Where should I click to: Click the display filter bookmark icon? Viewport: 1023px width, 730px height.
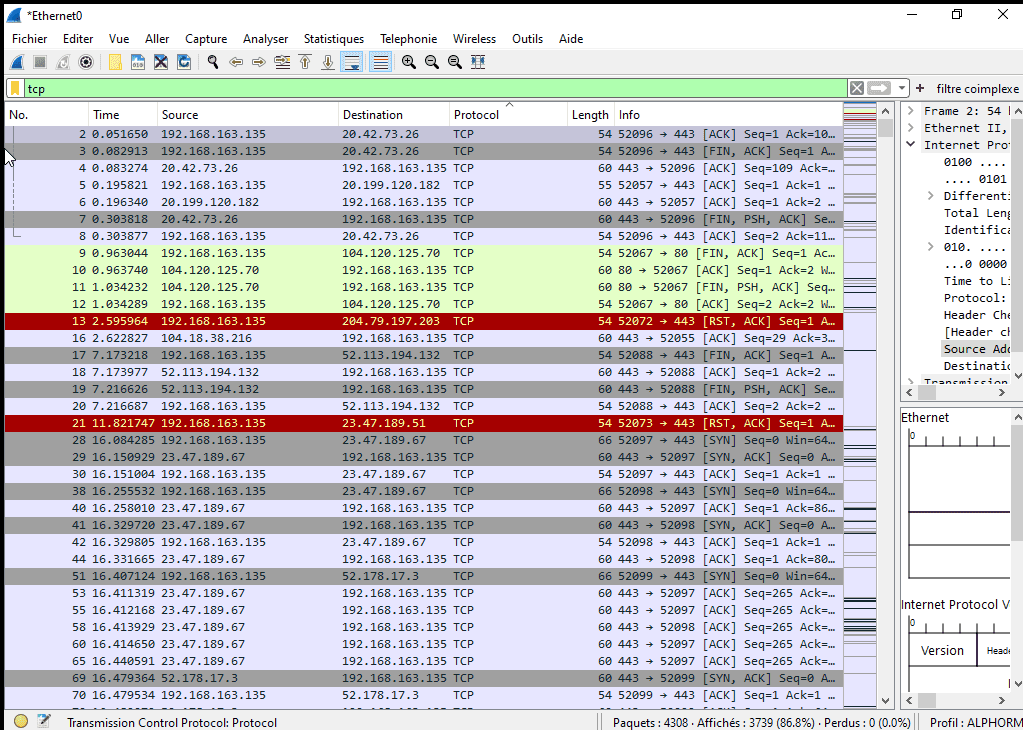coord(15,88)
